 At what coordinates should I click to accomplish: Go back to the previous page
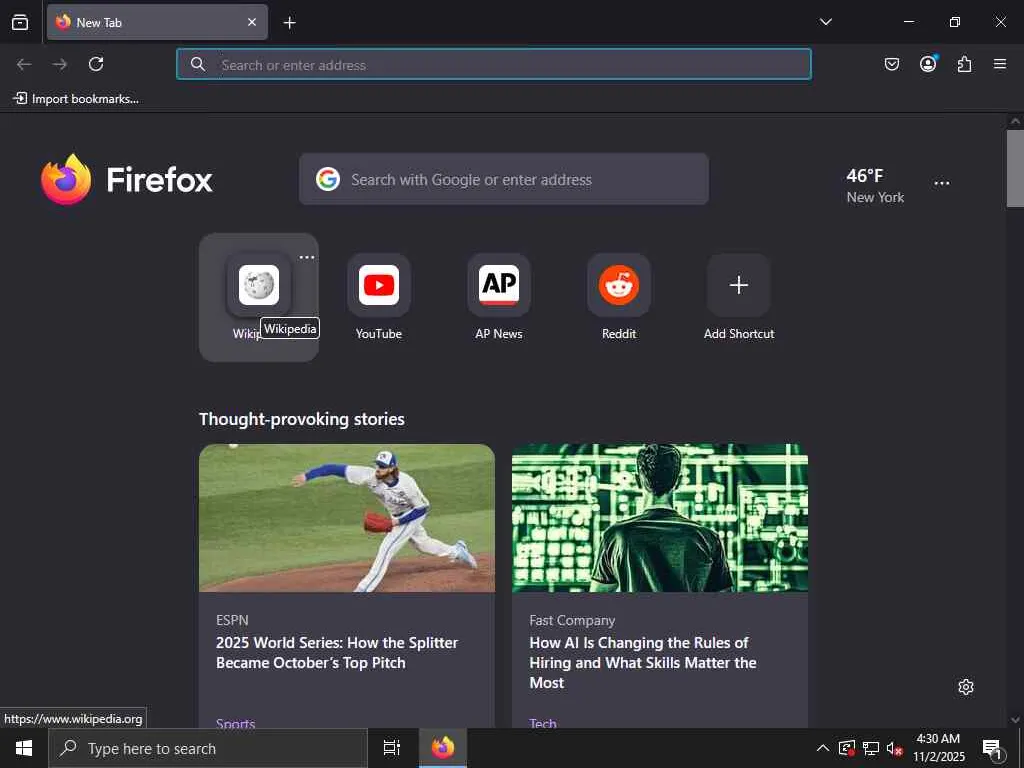coord(24,64)
